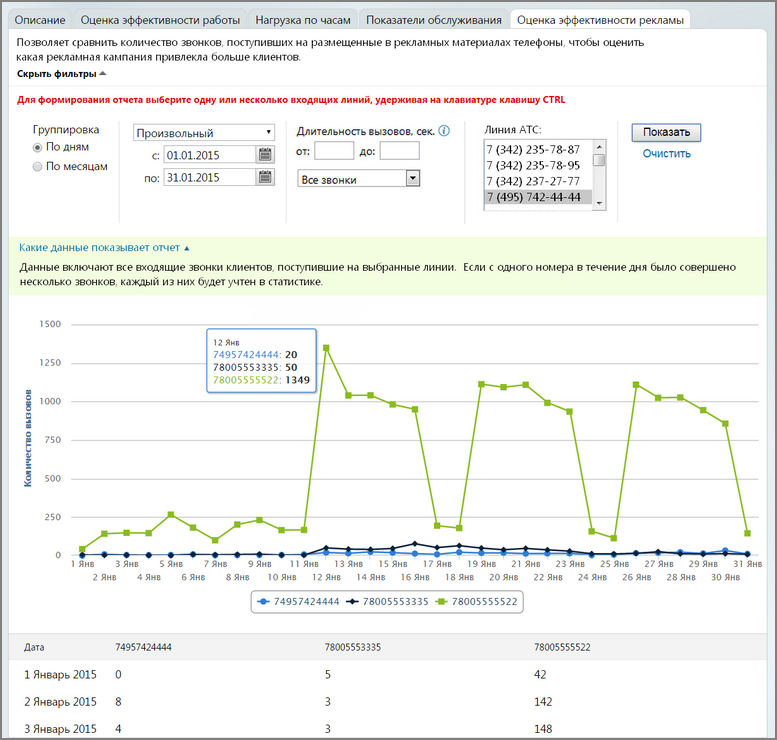The width and height of the screenshot is (777, 740).
Task: Click value 42 in the 1 Январь row
Action: tap(540, 675)
